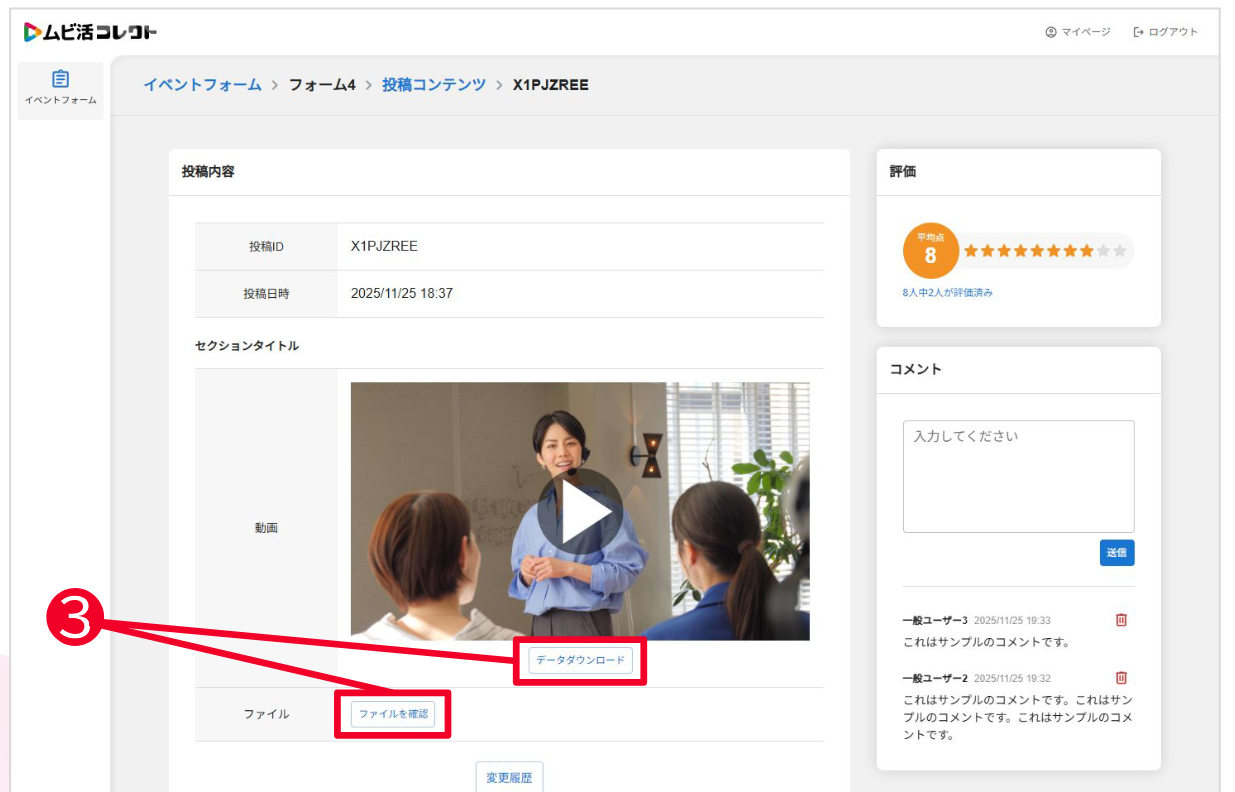
Task: Click the ログアウト link
Action: point(1165,32)
